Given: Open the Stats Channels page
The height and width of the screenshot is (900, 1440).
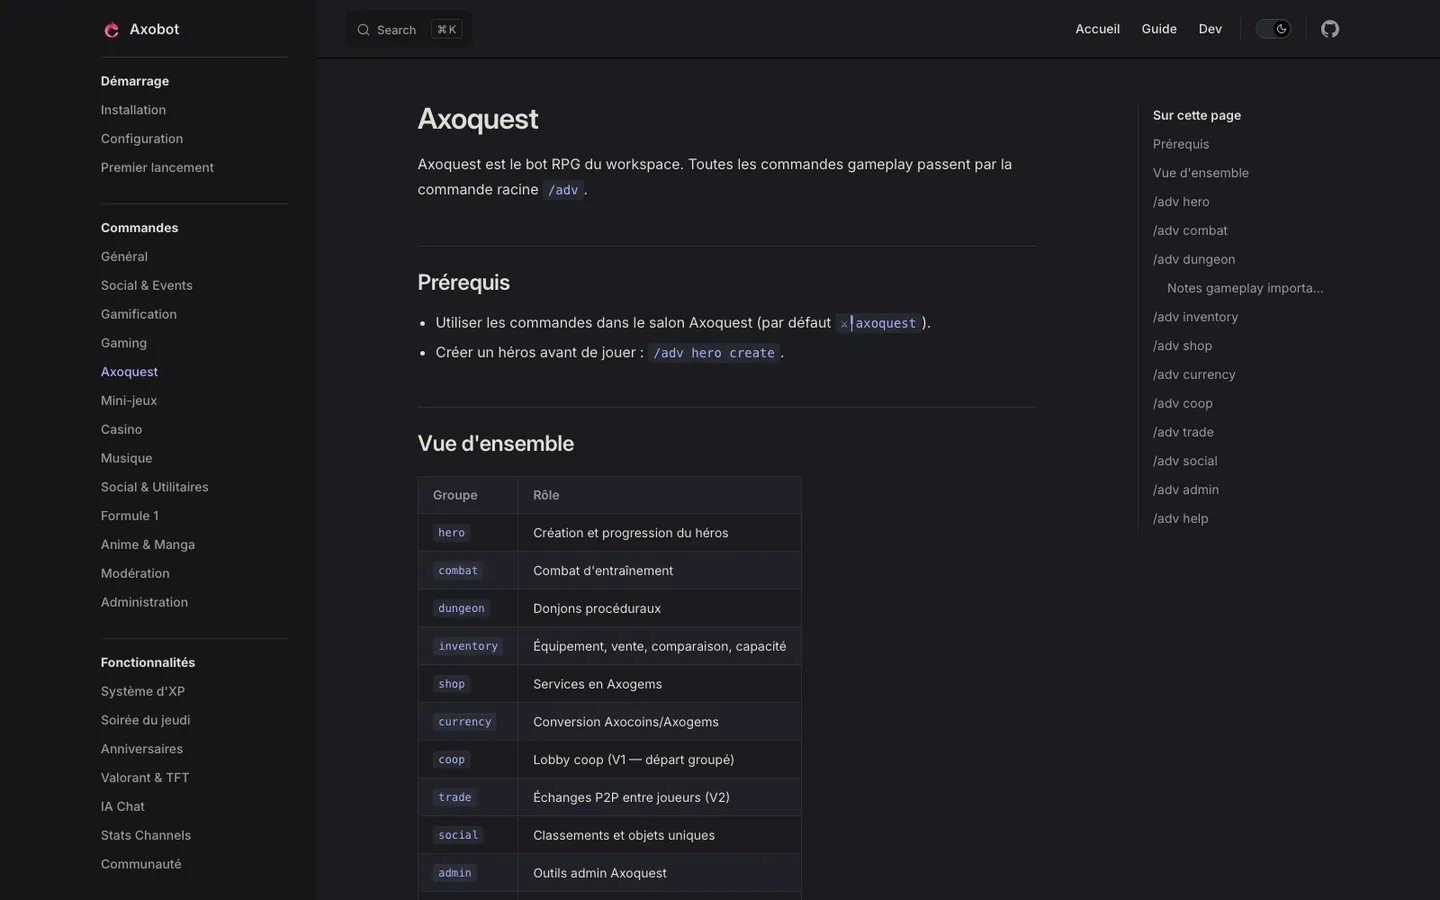Looking at the screenshot, I should click(146, 836).
